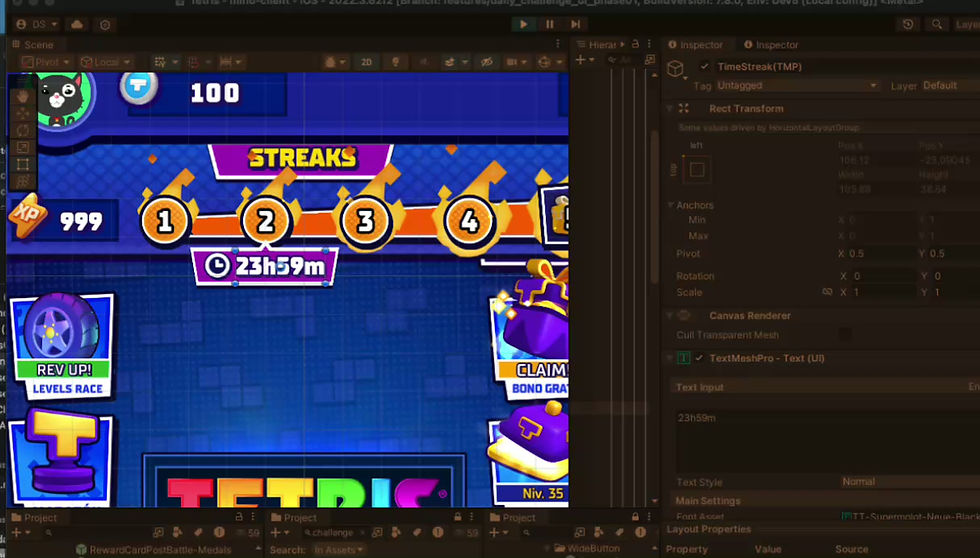Click the Pause button in the toolbar
Screen dimensions: 980x558
pos(549,24)
